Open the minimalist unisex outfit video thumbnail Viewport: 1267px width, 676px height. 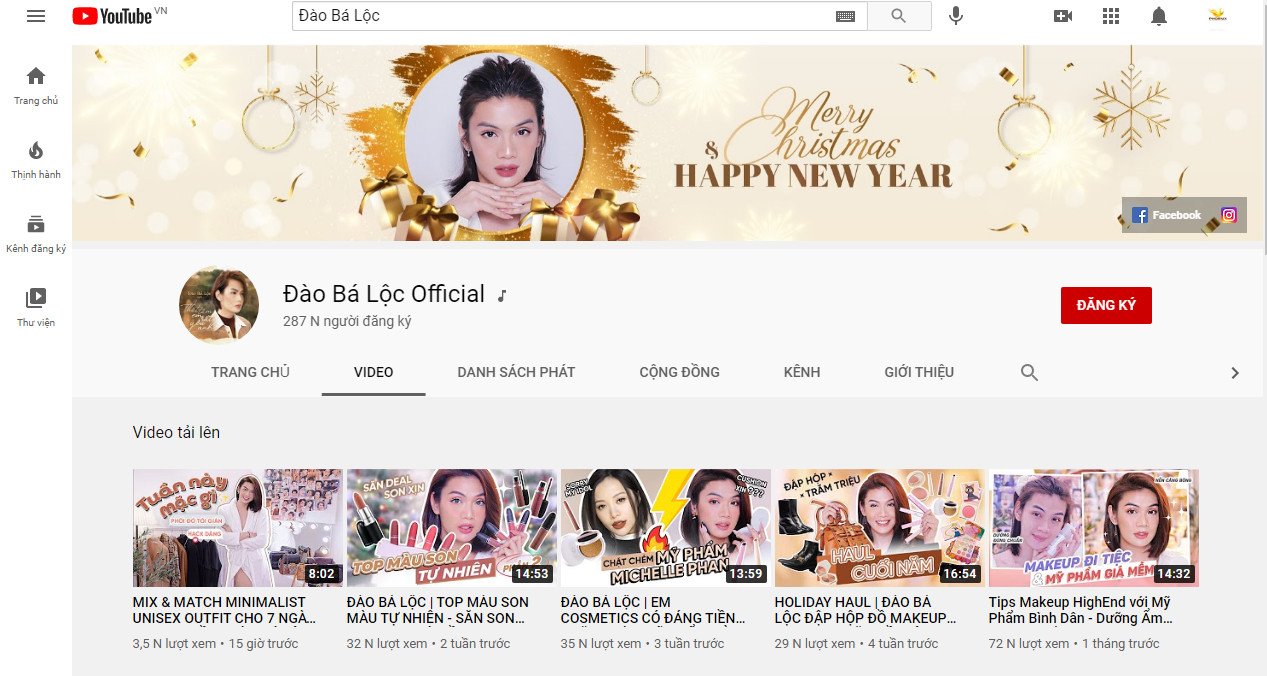click(238, 527)
